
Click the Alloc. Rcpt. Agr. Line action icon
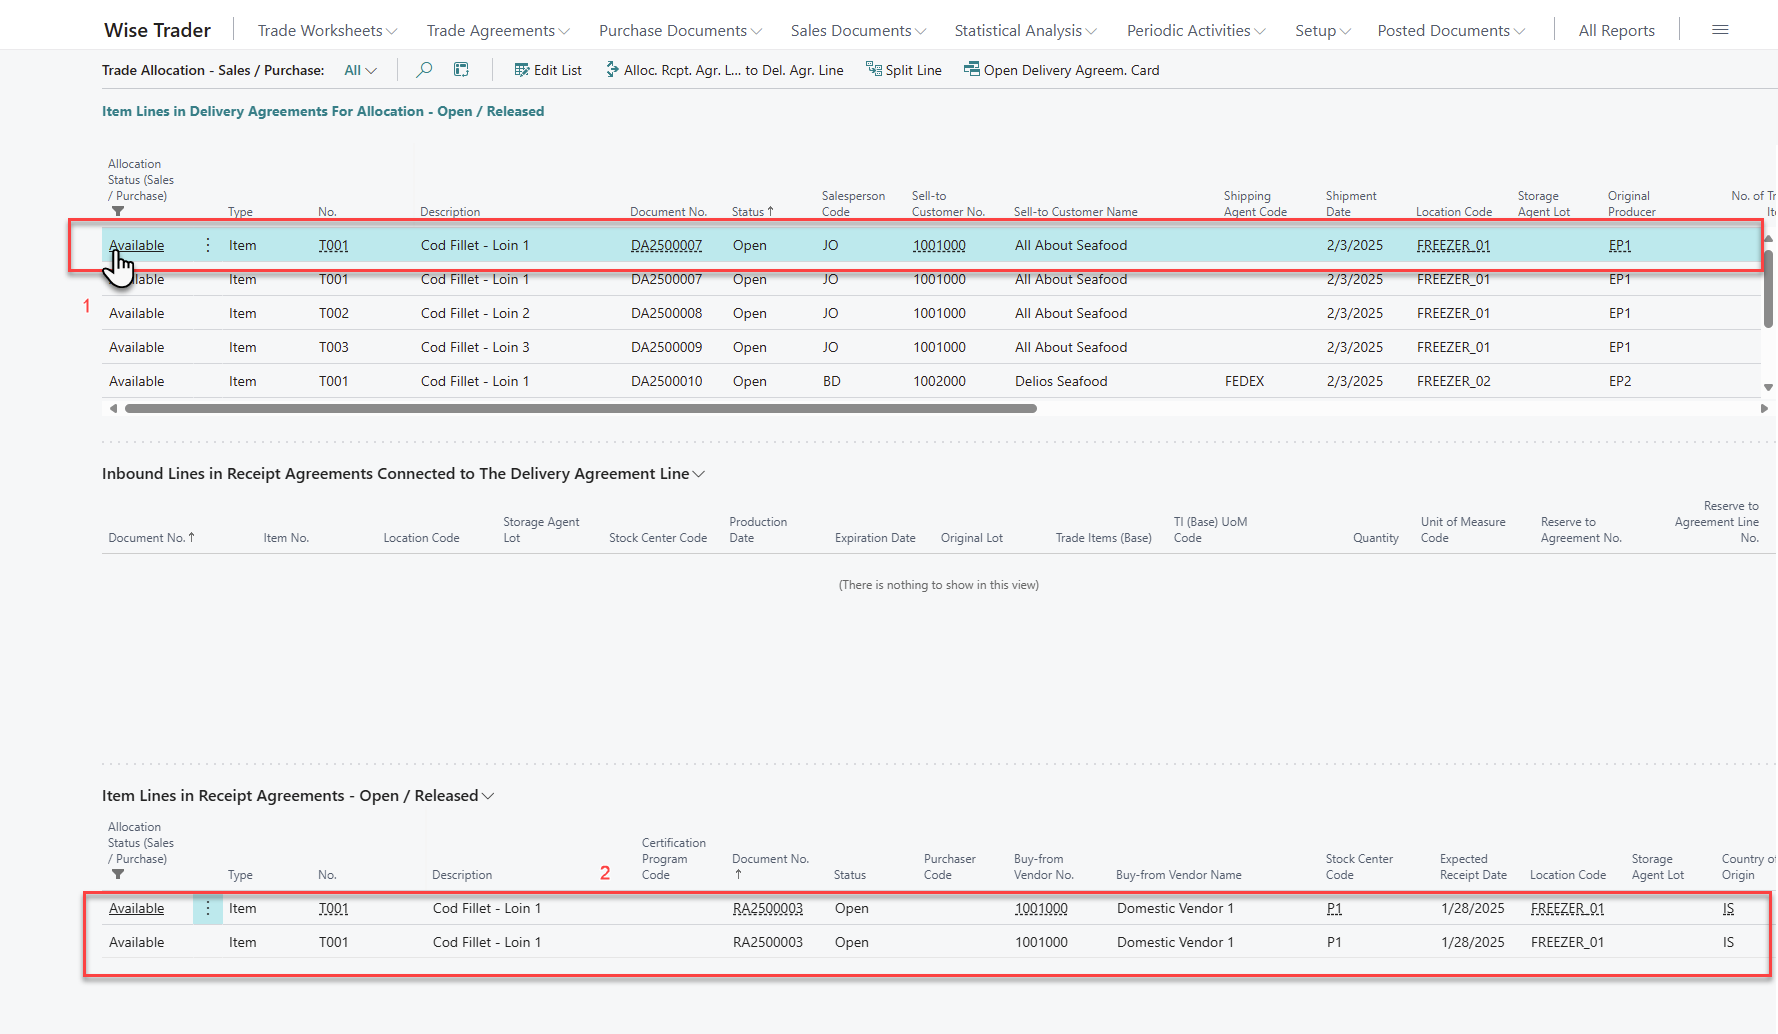[612, 70]
